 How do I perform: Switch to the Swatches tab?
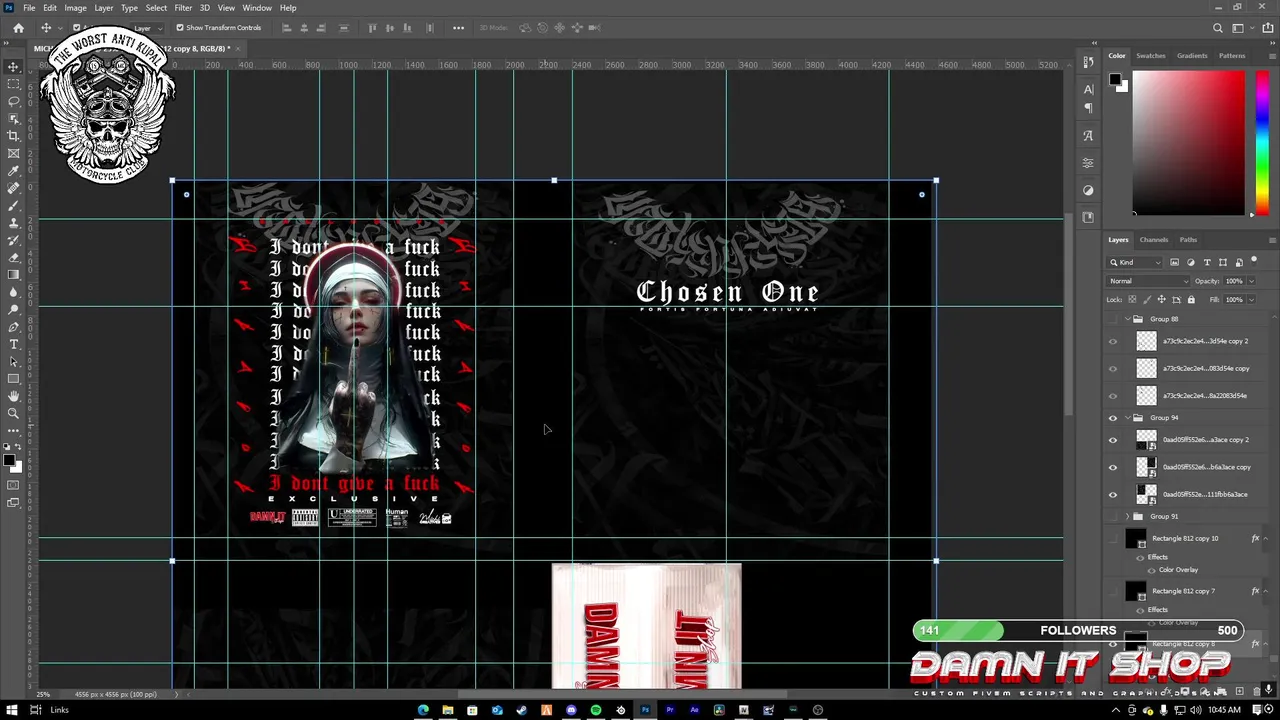tap(1150, 56)
